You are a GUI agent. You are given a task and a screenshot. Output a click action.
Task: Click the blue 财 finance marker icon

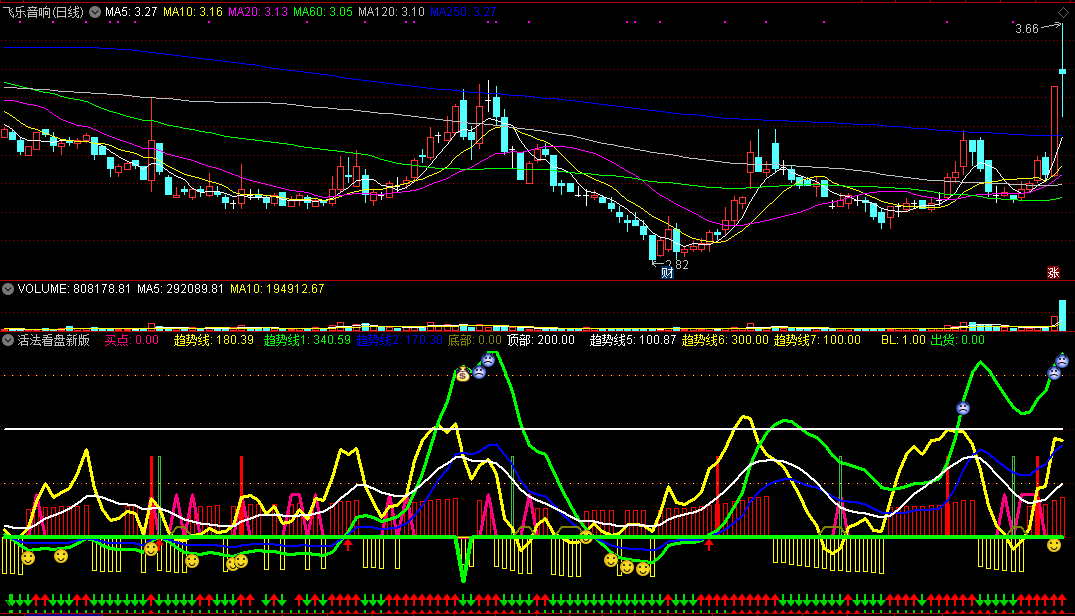(x=667, y=273)
